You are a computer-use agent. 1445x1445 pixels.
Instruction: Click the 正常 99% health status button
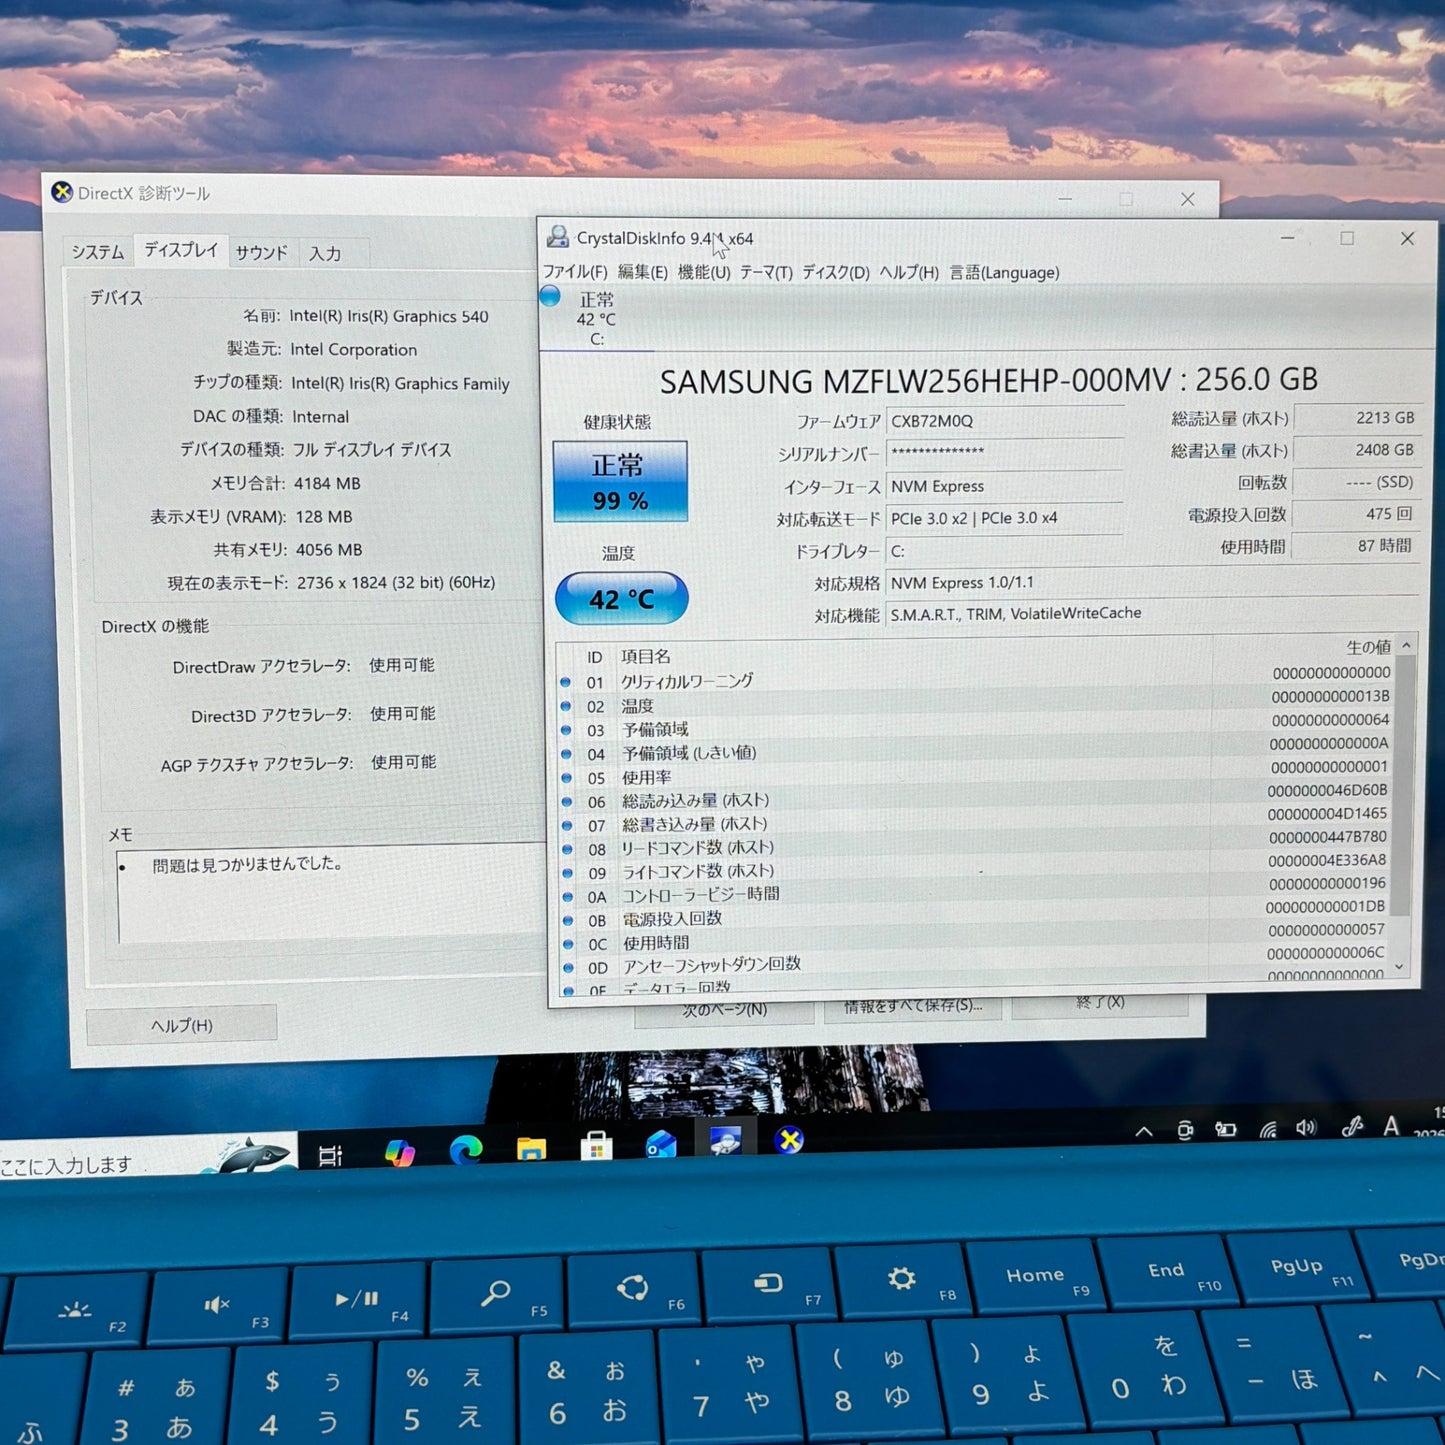(620, 481)
